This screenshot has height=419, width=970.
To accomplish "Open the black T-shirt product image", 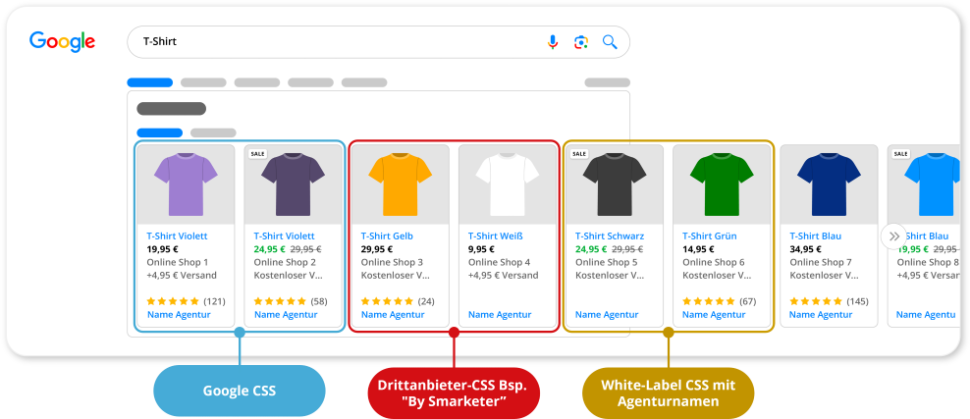I will (614, 184).
